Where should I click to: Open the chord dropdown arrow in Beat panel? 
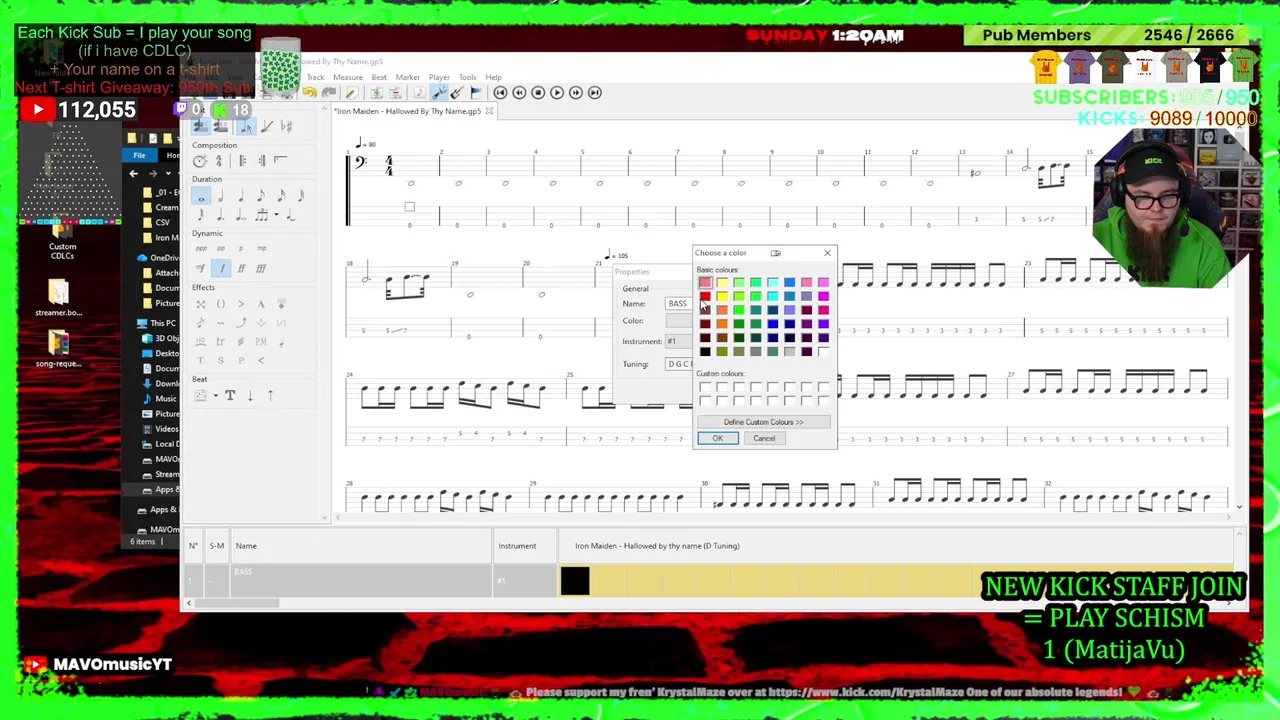pyautogui.click(x=216, y=396)
